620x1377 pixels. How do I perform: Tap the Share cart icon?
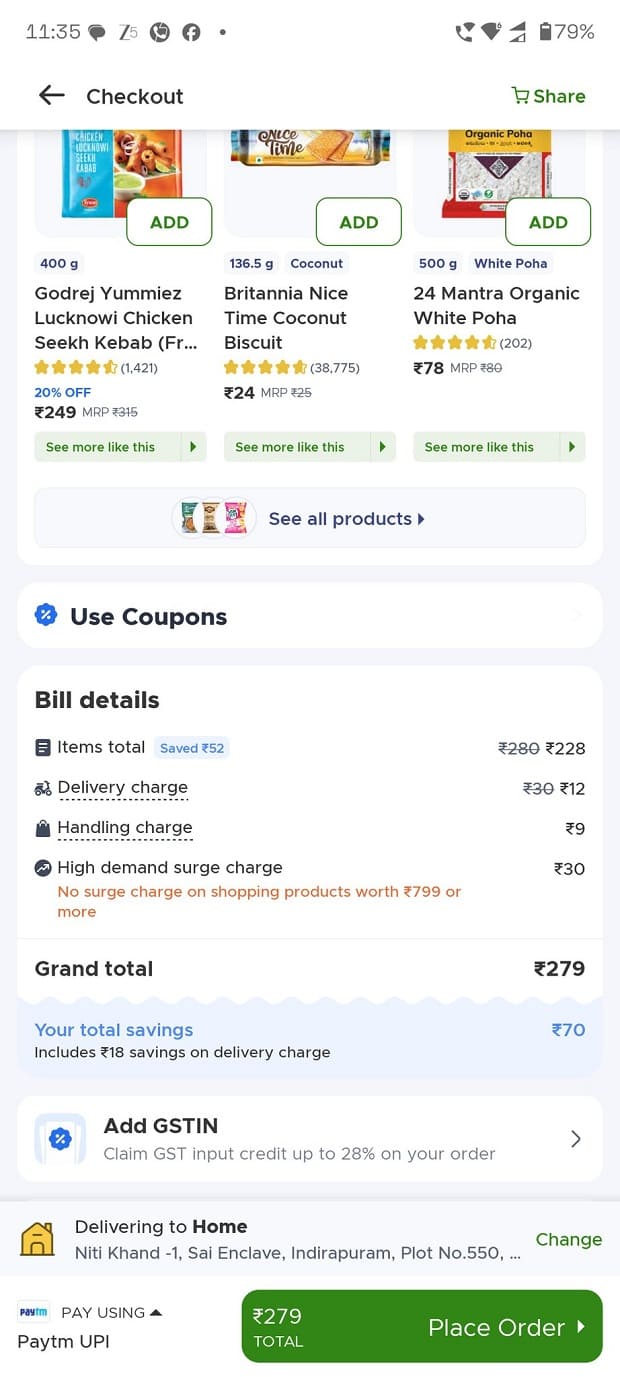[520, 96]
